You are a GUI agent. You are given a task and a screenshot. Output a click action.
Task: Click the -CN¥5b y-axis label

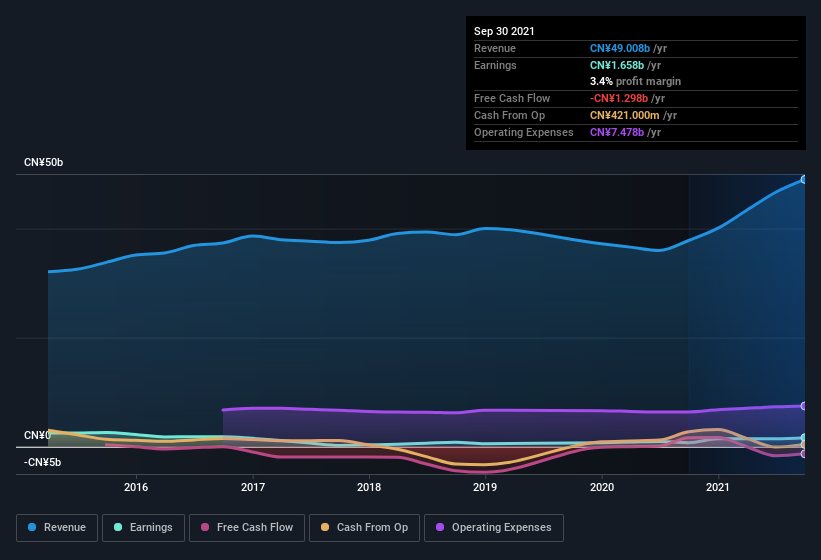[x=42, y=462]
